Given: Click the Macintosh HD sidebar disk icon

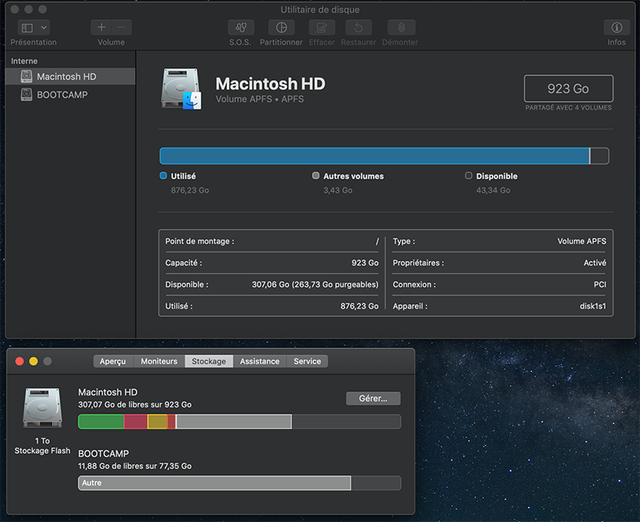Looking at the screenshot, I should click(x=27, y=76).
